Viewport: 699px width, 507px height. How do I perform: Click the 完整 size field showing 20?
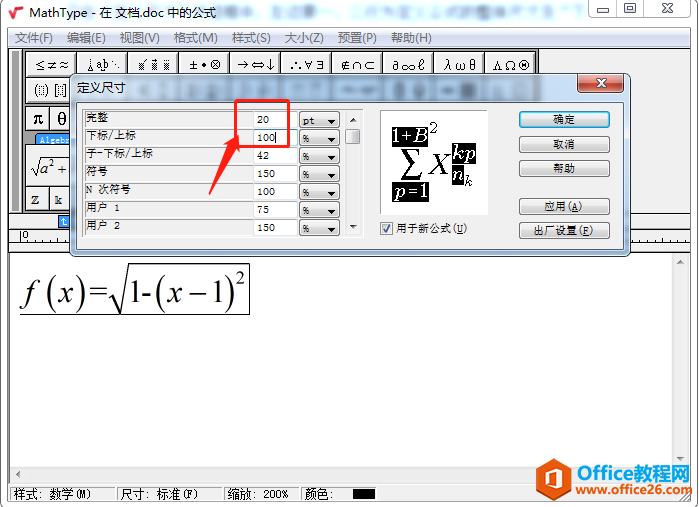275,120
